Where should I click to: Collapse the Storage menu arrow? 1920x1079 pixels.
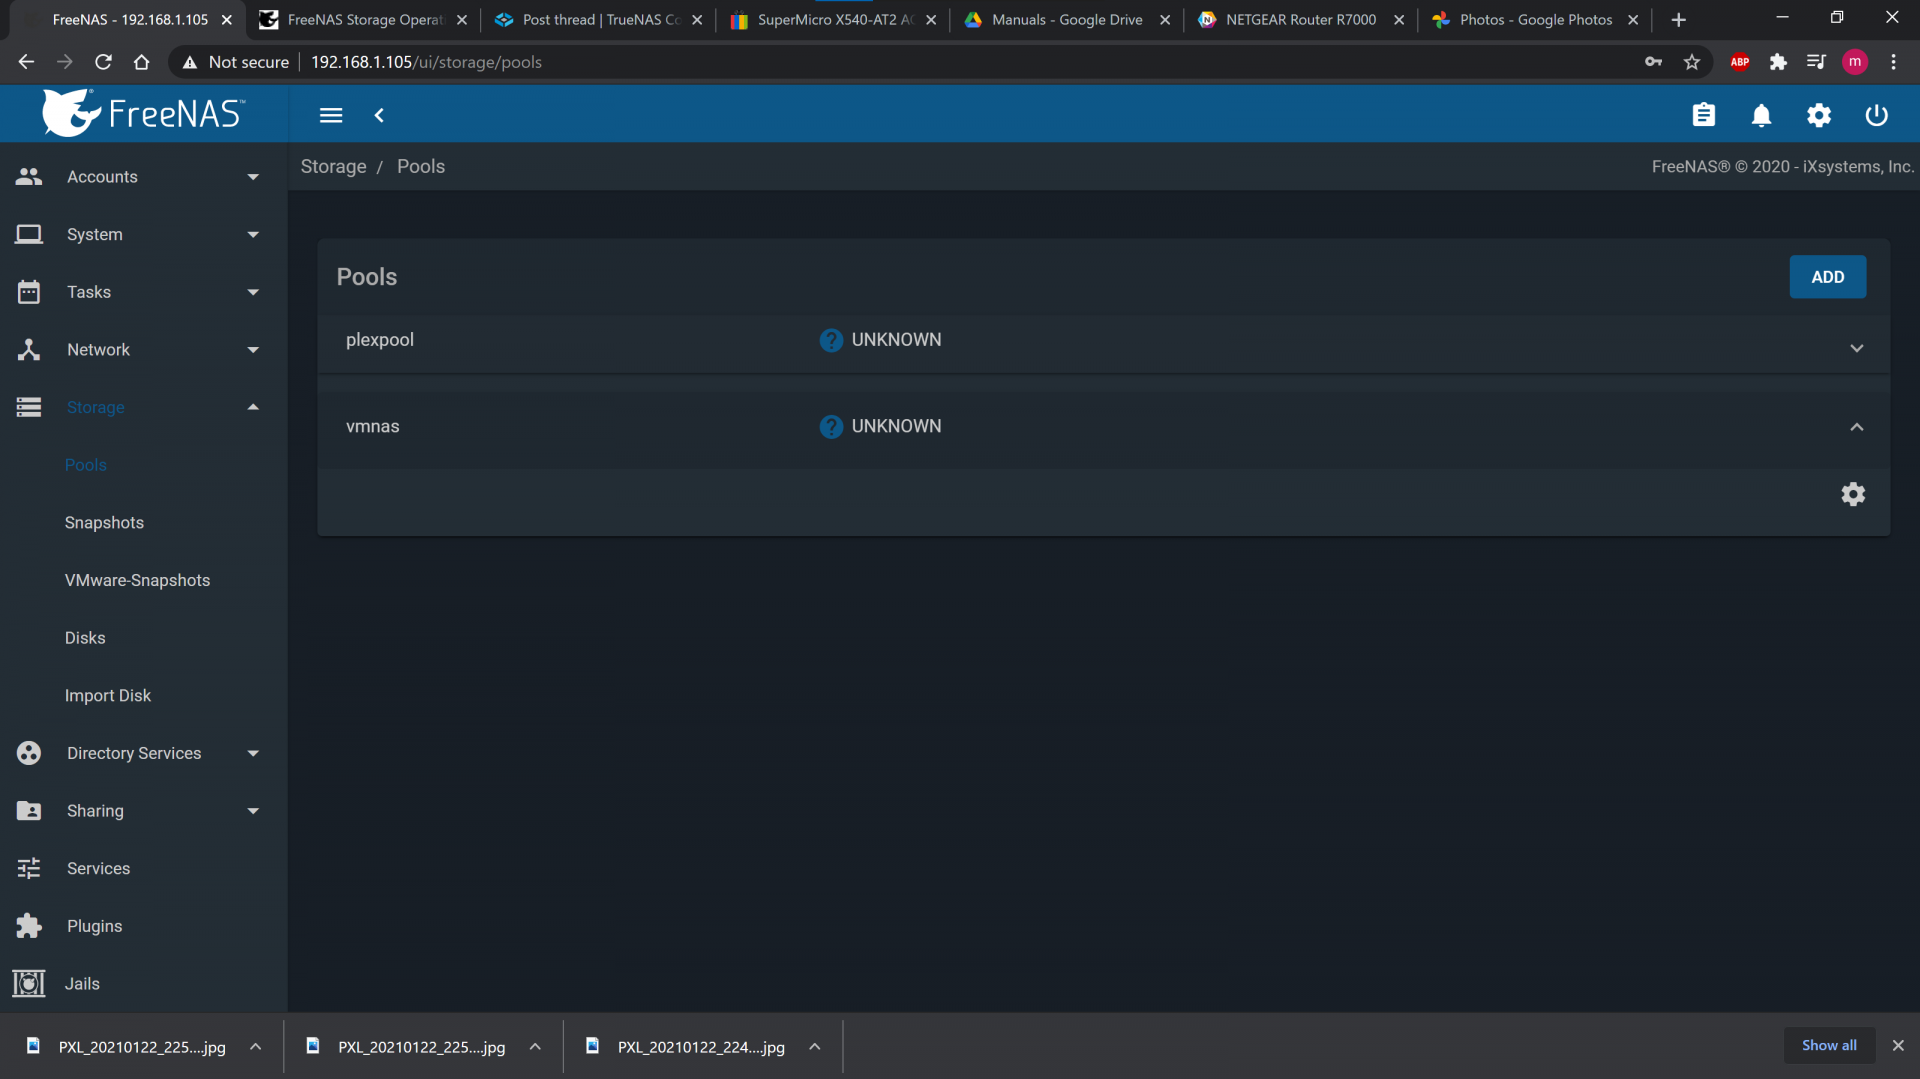[253, 407]
